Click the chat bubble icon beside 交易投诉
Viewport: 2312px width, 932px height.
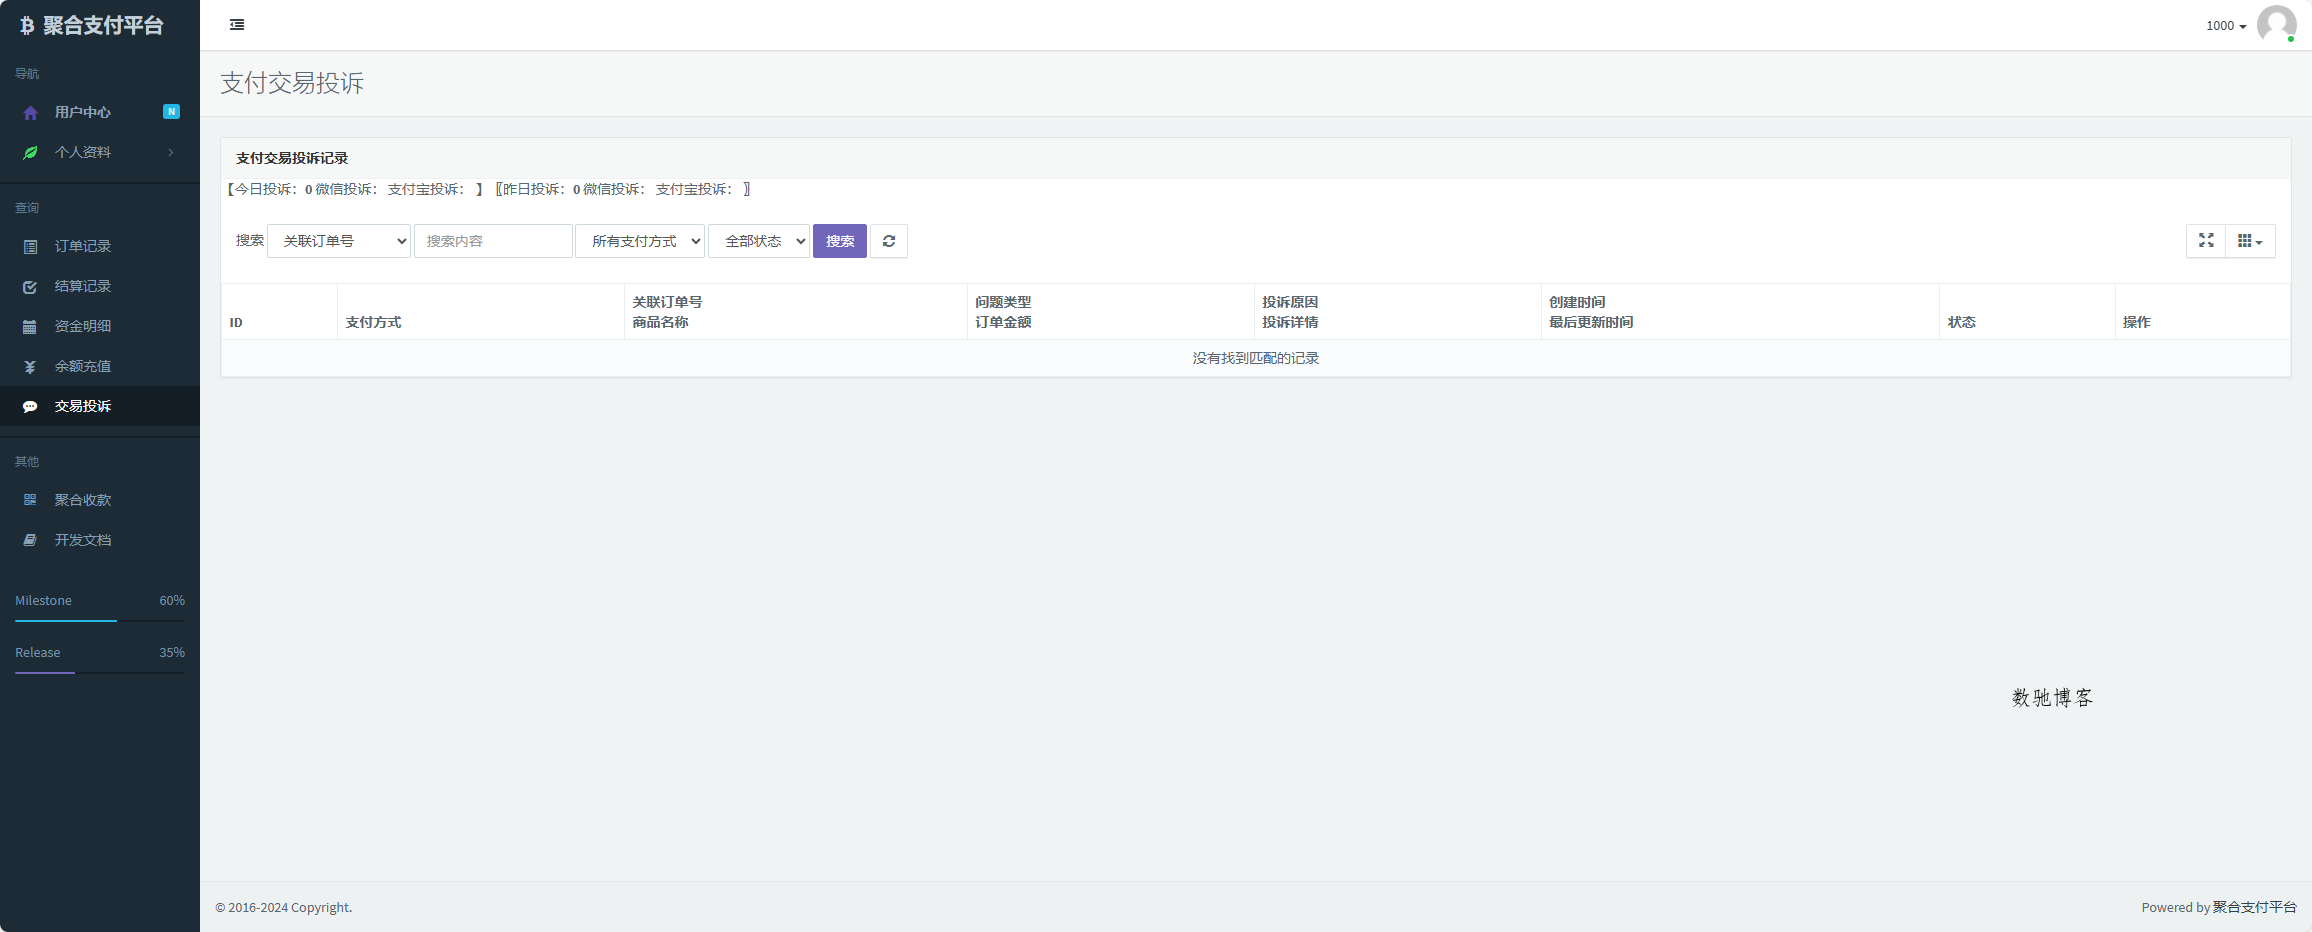point(30,407)
